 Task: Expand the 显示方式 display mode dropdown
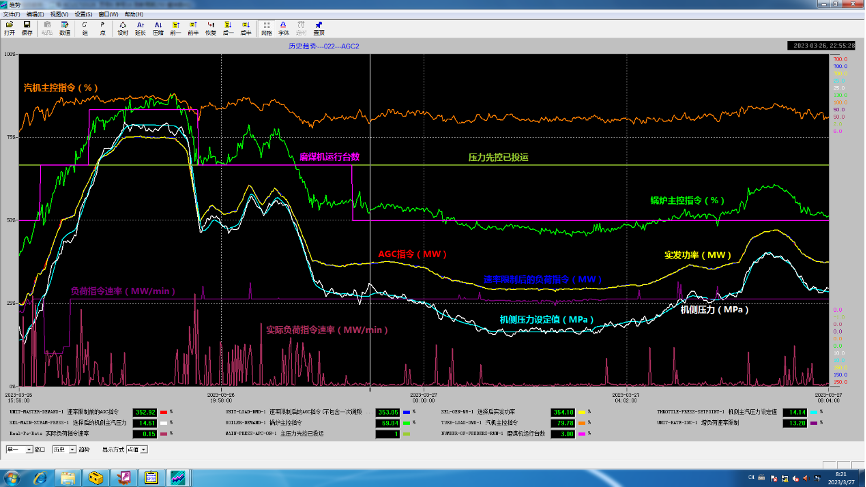click(145, 450)
